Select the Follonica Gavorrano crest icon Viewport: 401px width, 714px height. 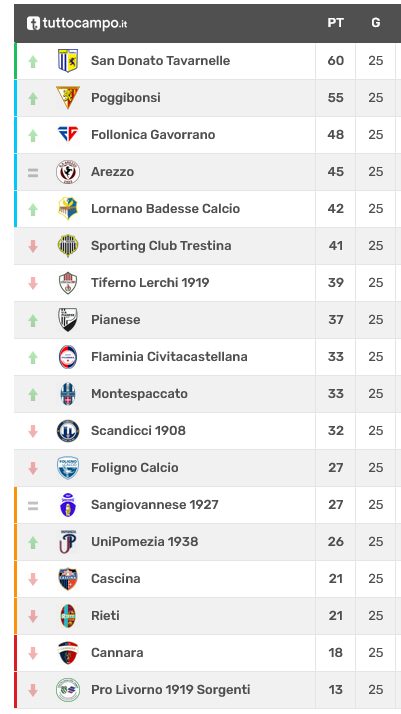point(68,134)
